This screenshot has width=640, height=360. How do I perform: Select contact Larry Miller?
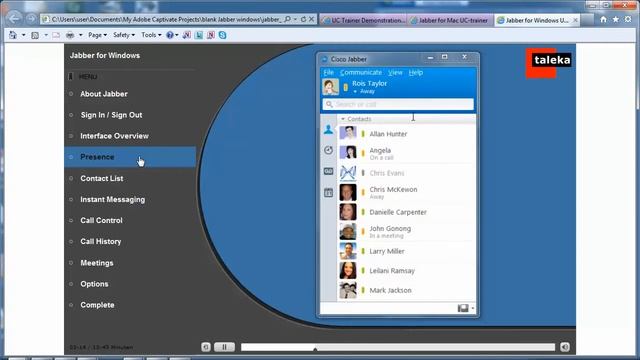click(x=407, y=251)
